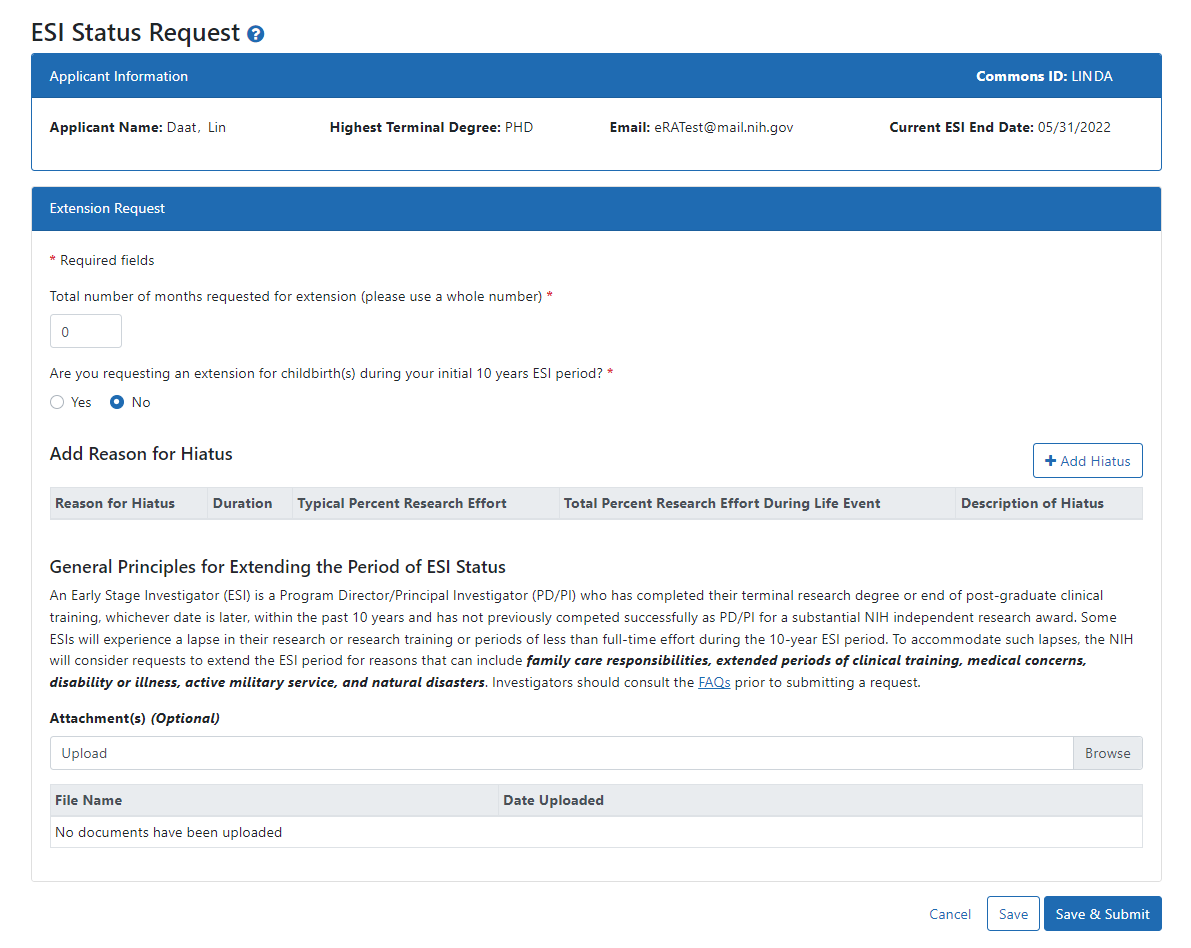
Task: Click Total Percent Research Effort During Life Event header
Action: tap(757, 504)
